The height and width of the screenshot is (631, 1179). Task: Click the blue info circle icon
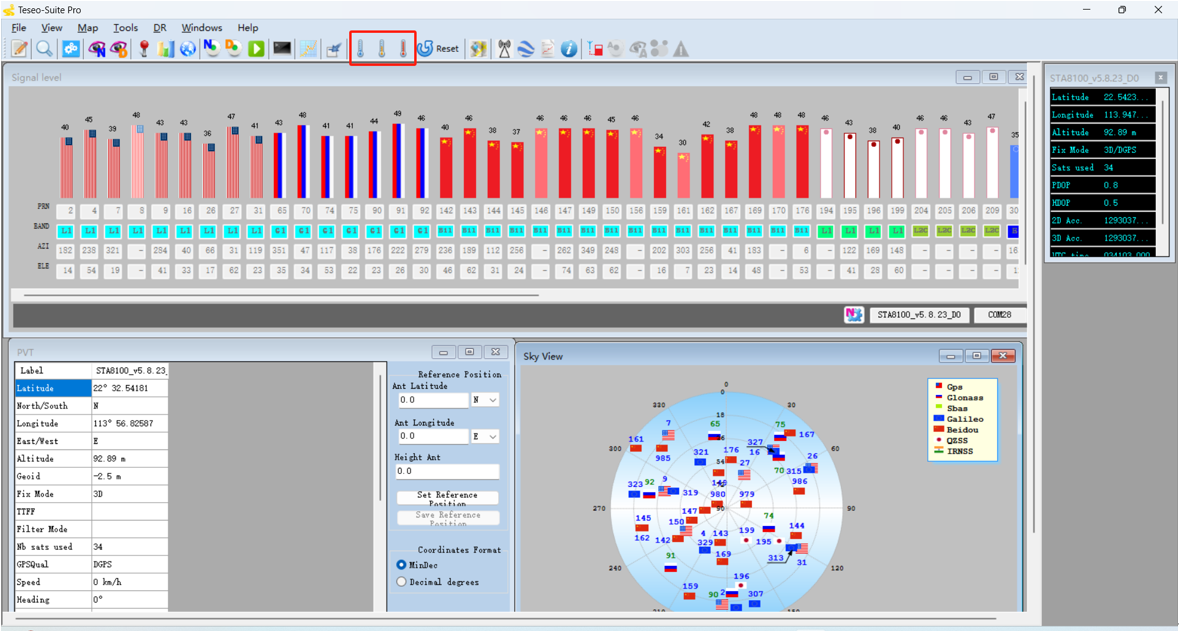coord(569,49)
